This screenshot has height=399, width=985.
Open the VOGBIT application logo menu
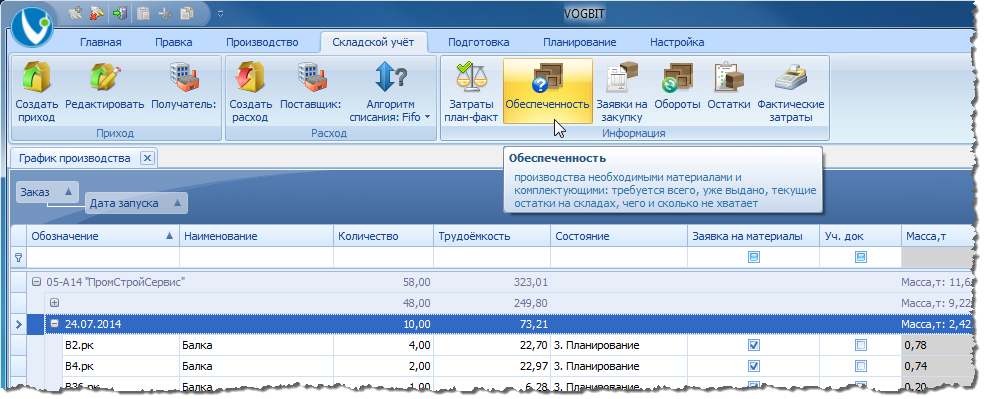click(33, 26)
